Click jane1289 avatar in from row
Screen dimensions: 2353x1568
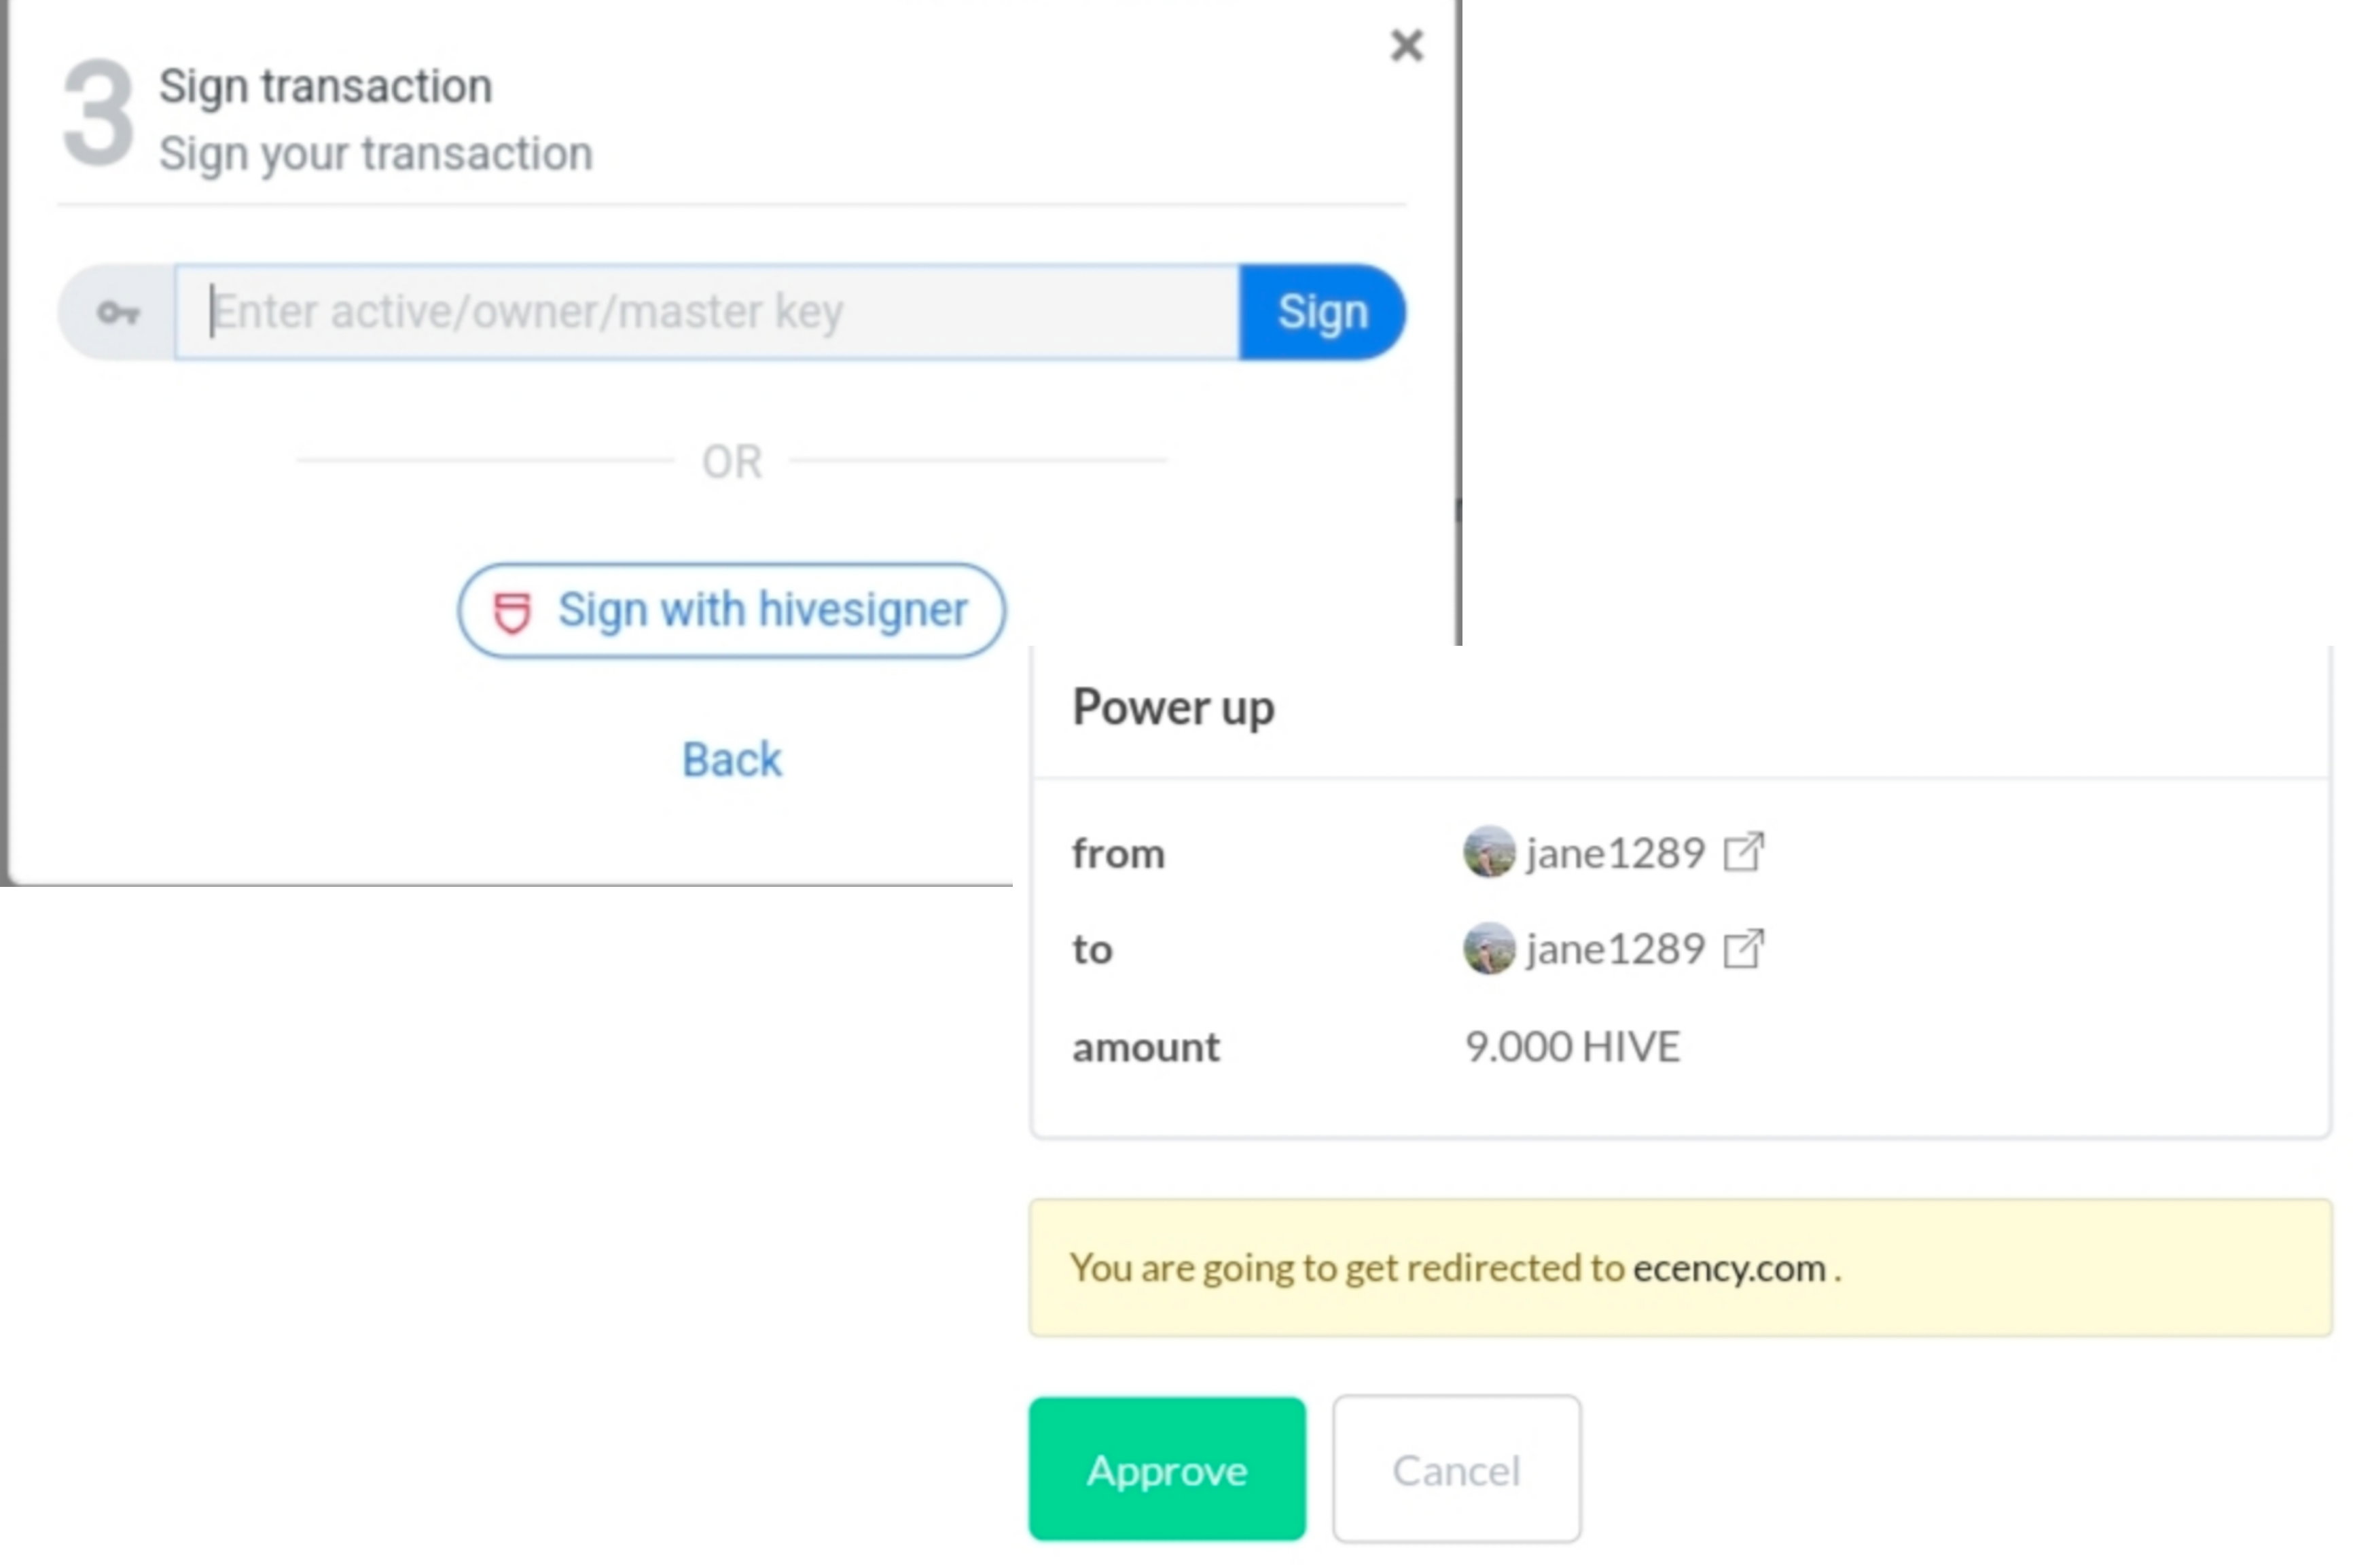(1489, 852)
